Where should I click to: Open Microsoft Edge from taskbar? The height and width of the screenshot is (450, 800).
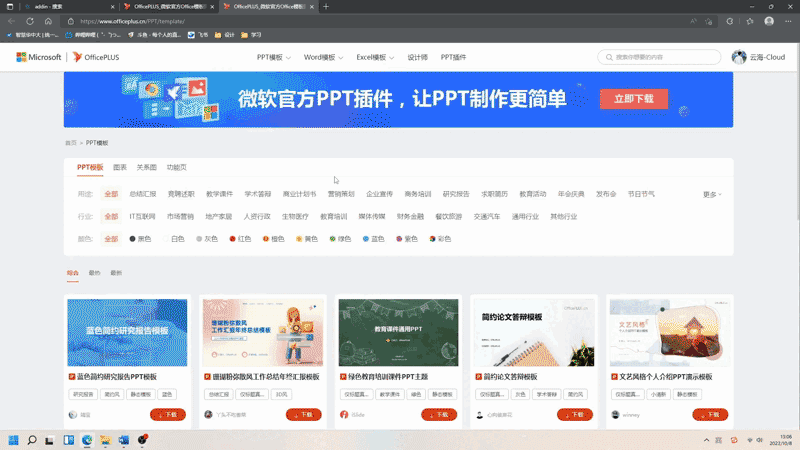(87, 440)
